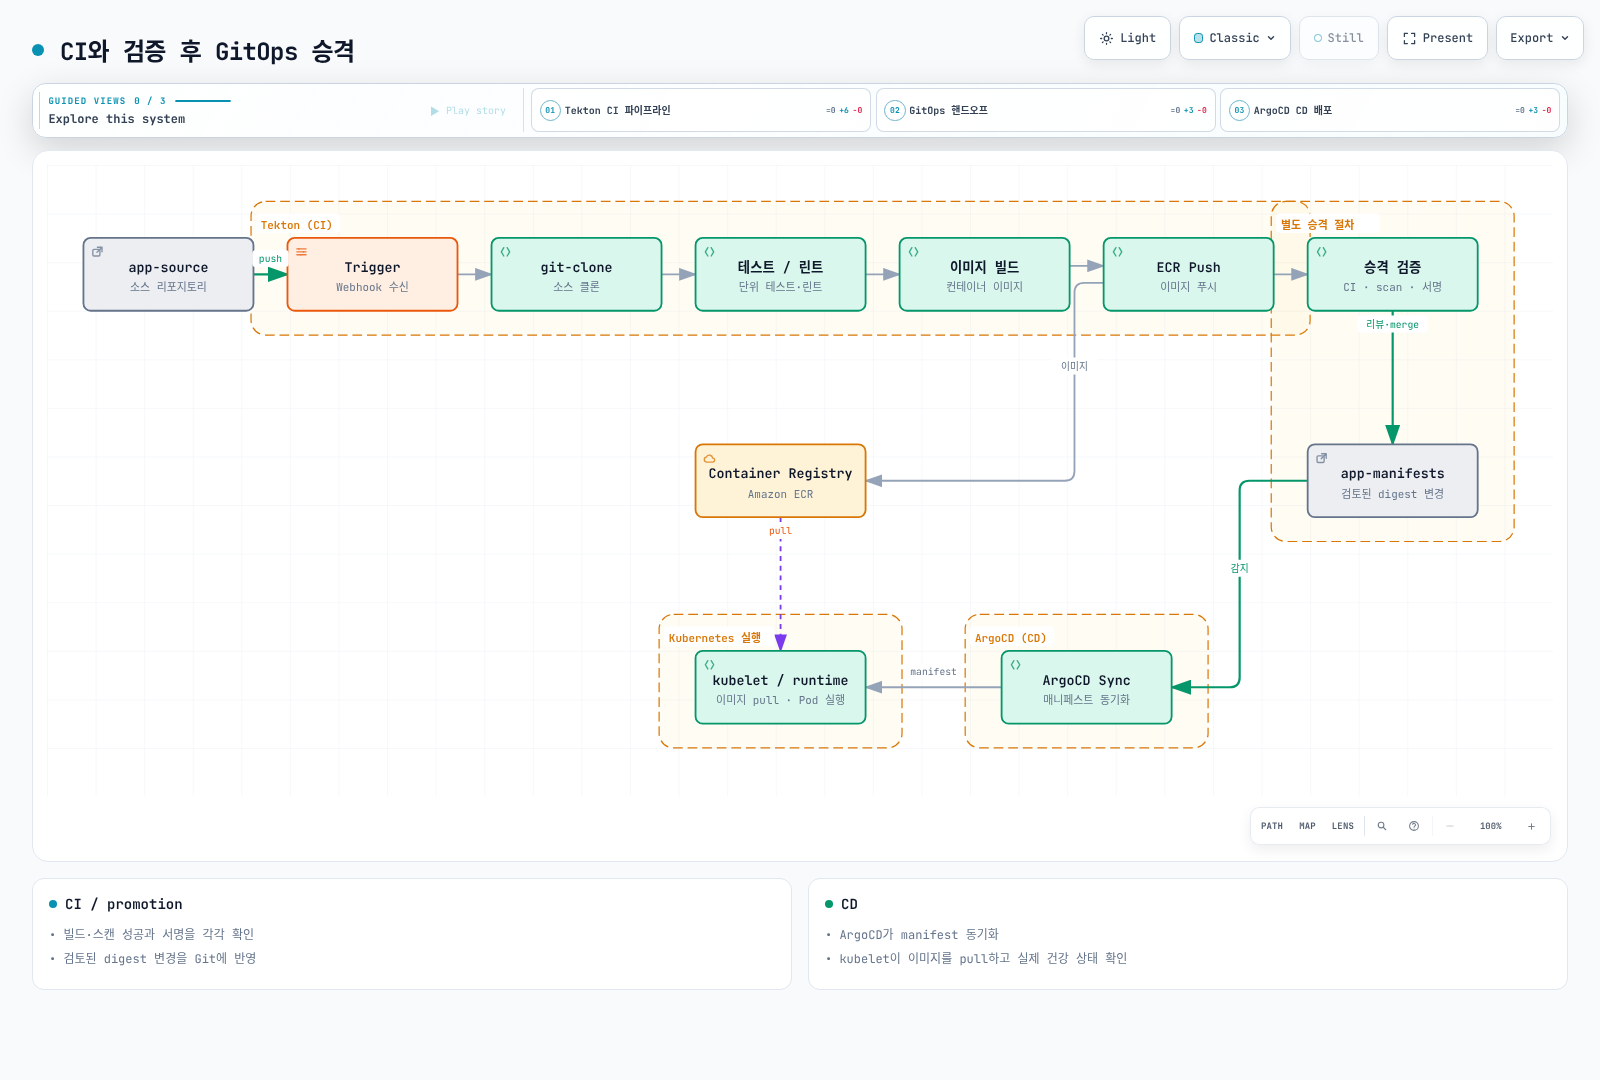Click the 승격 검증 node code icon
Screen dimensions: 1600x1080
(x=1322, y=252)
